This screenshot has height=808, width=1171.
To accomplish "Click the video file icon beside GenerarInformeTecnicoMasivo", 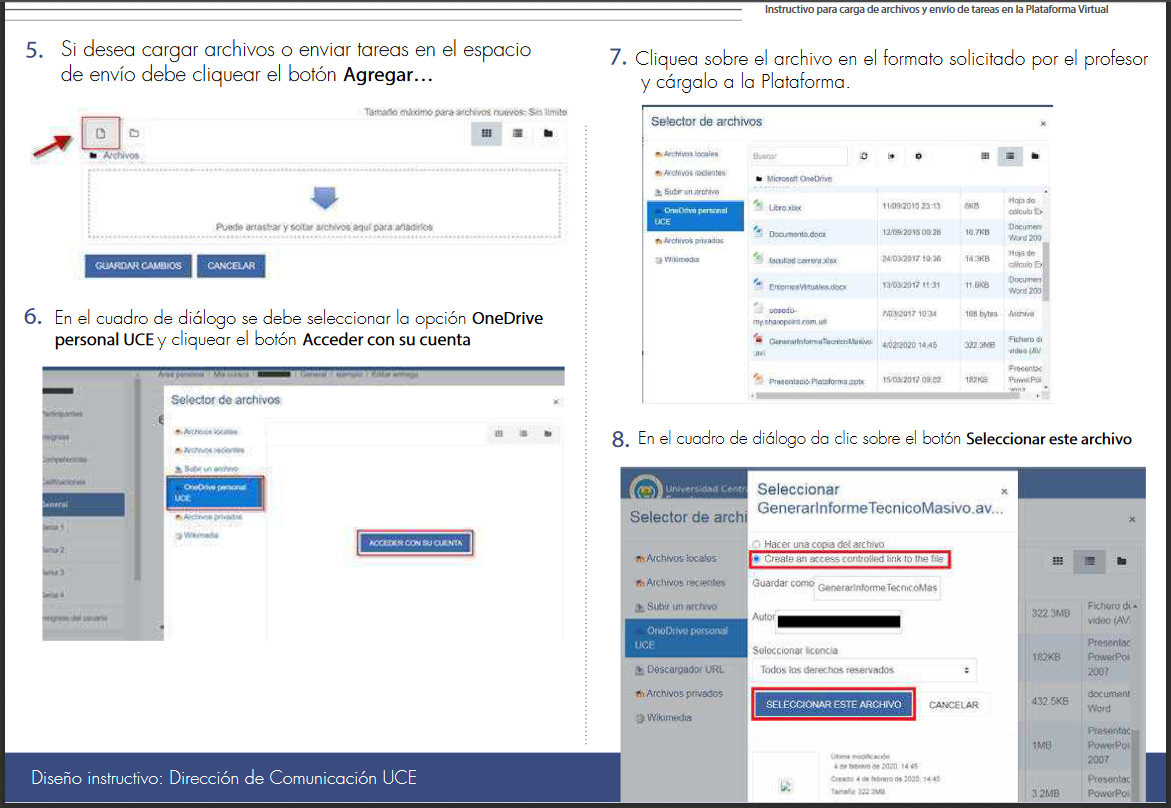I will [x=758, y=340].
